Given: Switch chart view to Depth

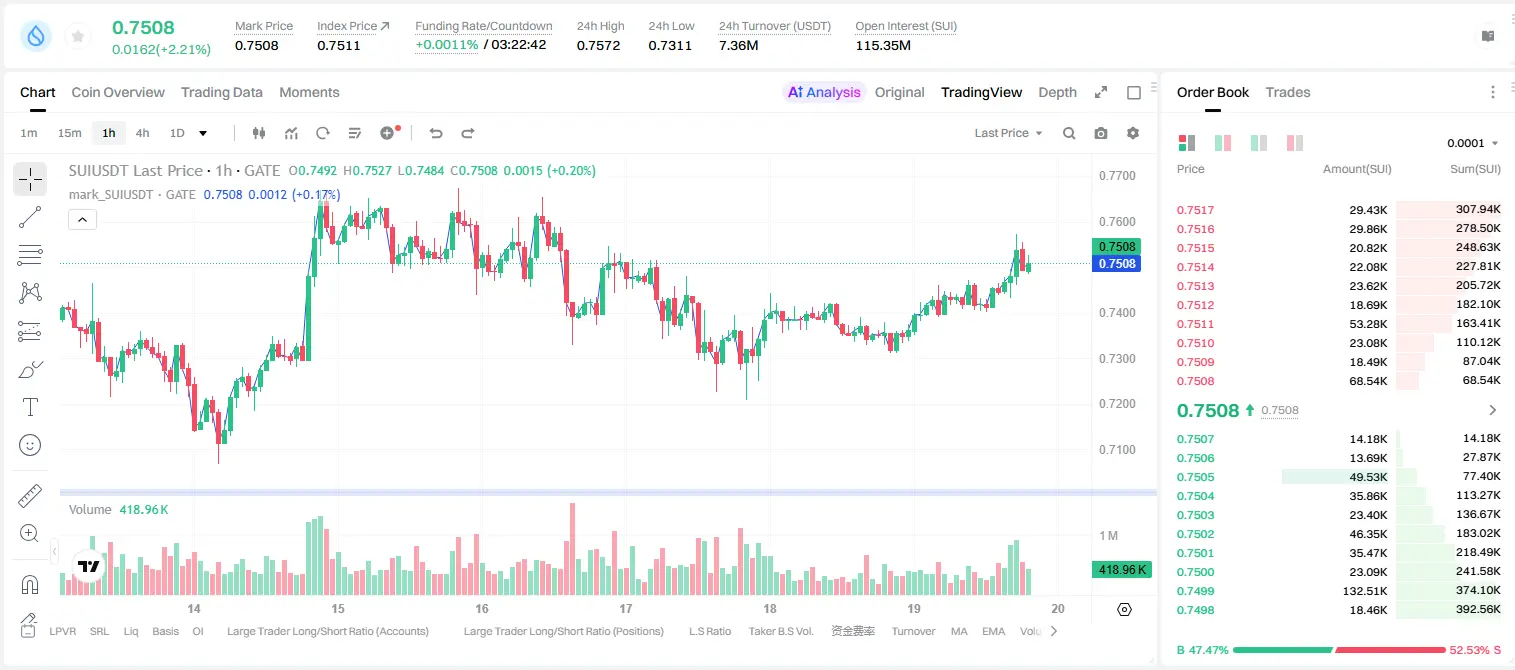Looking at the screenshot, I should 1057,92.
